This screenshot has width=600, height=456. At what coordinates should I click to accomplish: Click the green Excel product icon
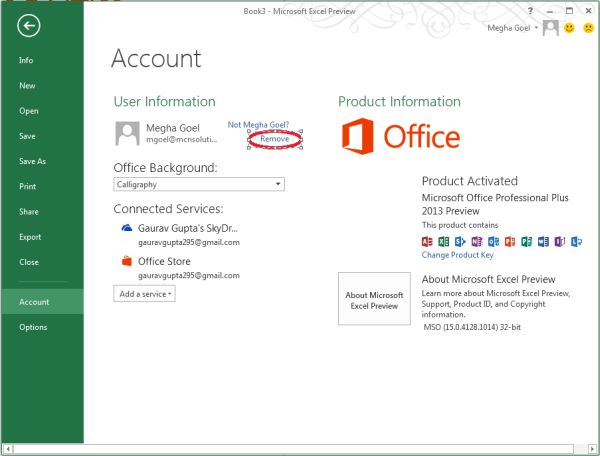[x=443, y=241]
